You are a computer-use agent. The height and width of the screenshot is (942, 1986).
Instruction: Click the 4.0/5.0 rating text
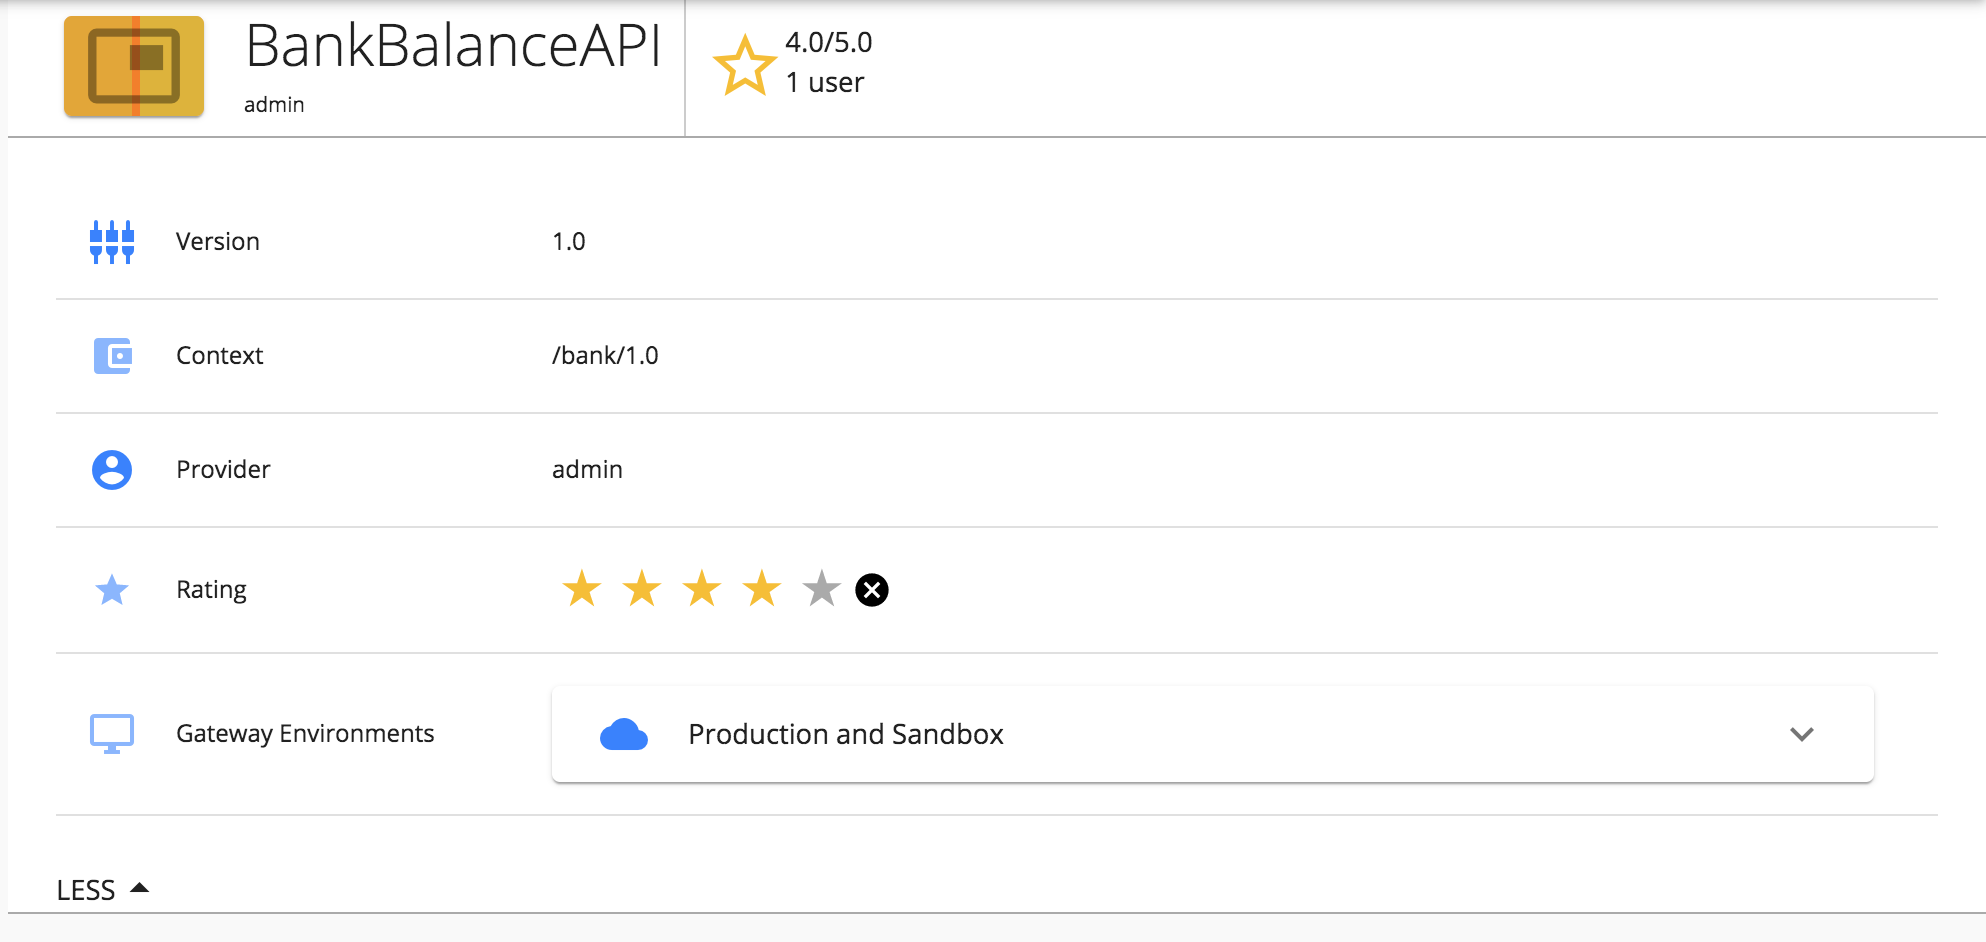coord(829,42)
